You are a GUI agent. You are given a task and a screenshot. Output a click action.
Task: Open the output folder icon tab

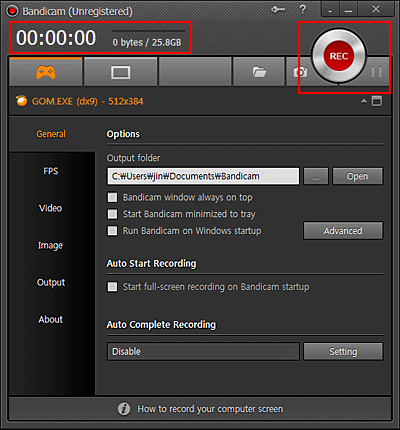coord(259,72)
